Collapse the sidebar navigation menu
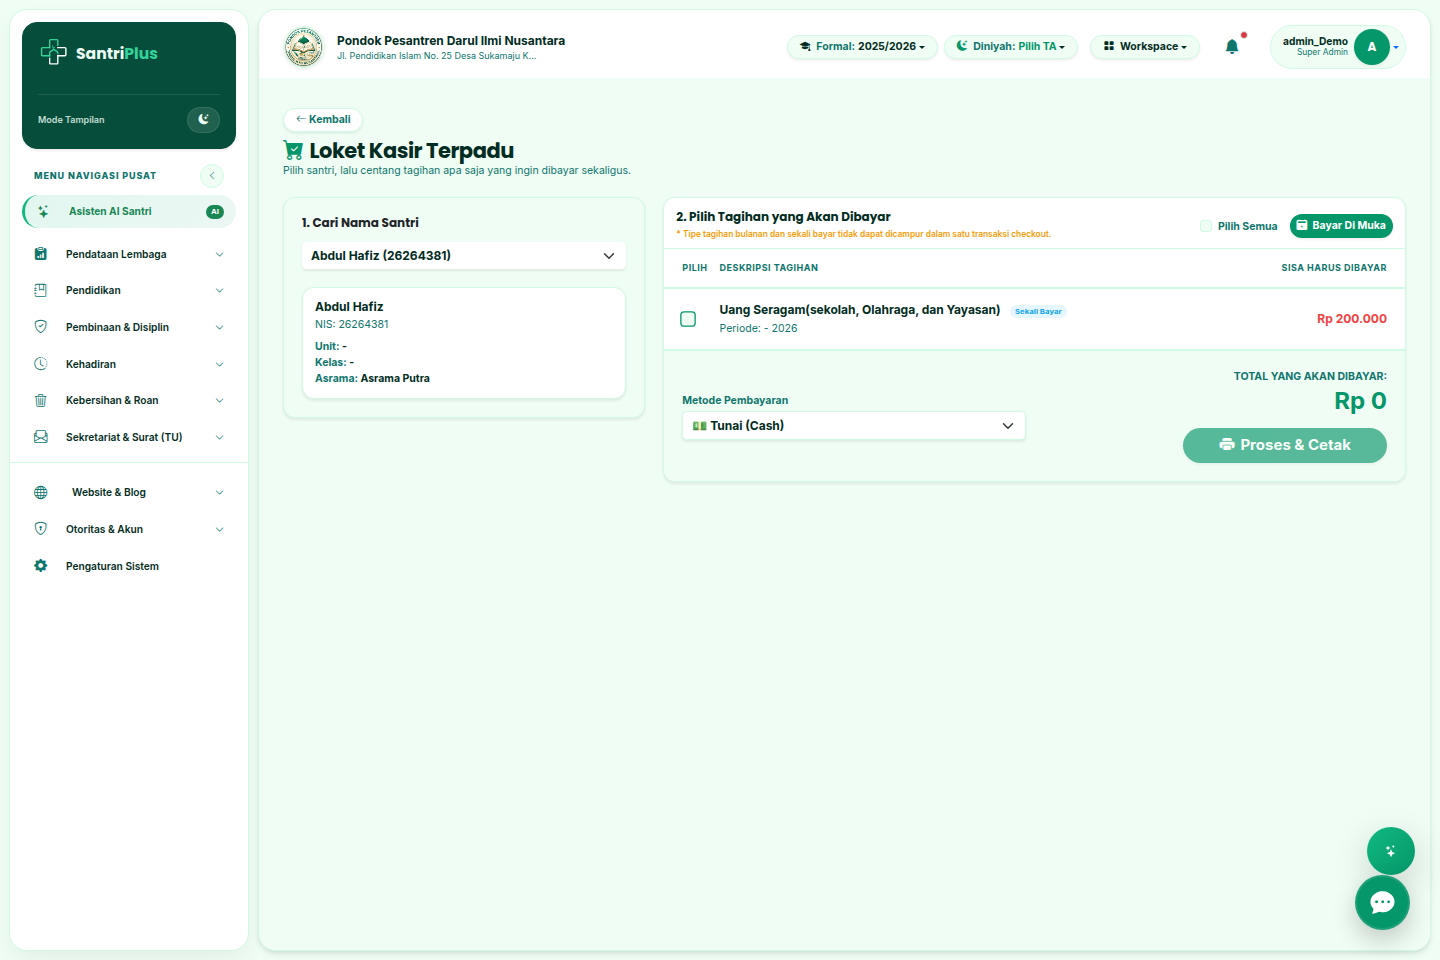1440x960 pixels. pyautogui.click(x=212, y=176)
